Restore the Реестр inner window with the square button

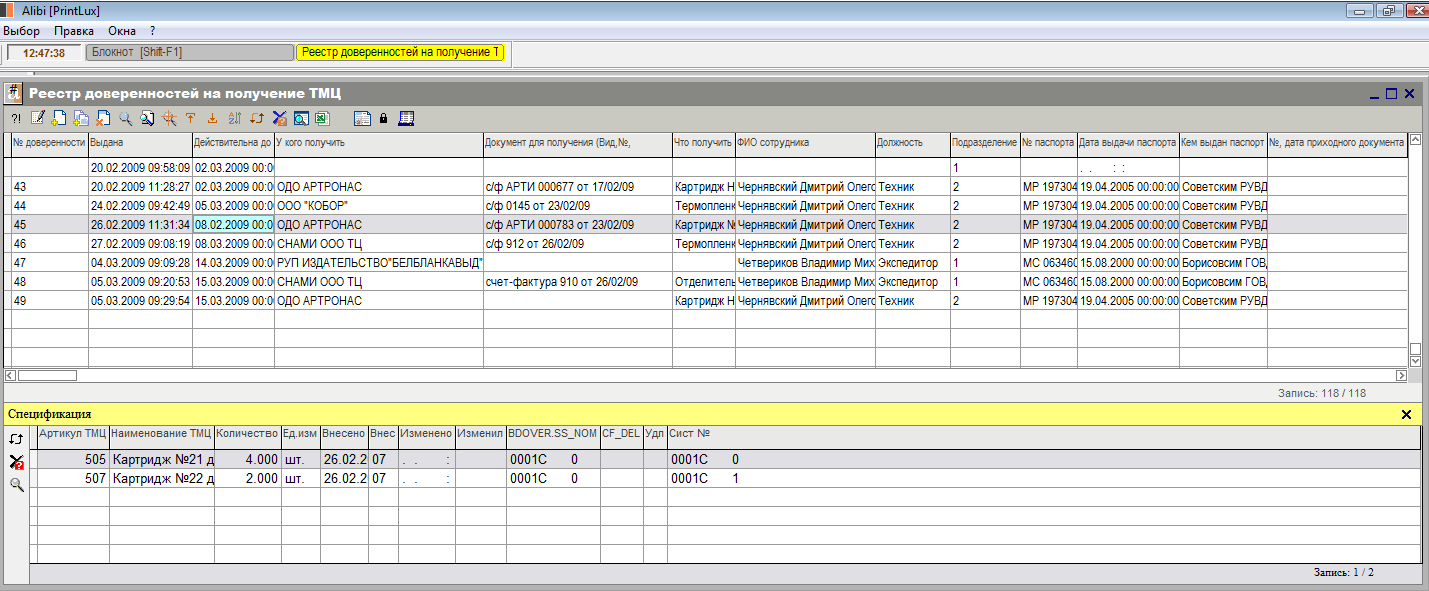tap(1391, 94)
